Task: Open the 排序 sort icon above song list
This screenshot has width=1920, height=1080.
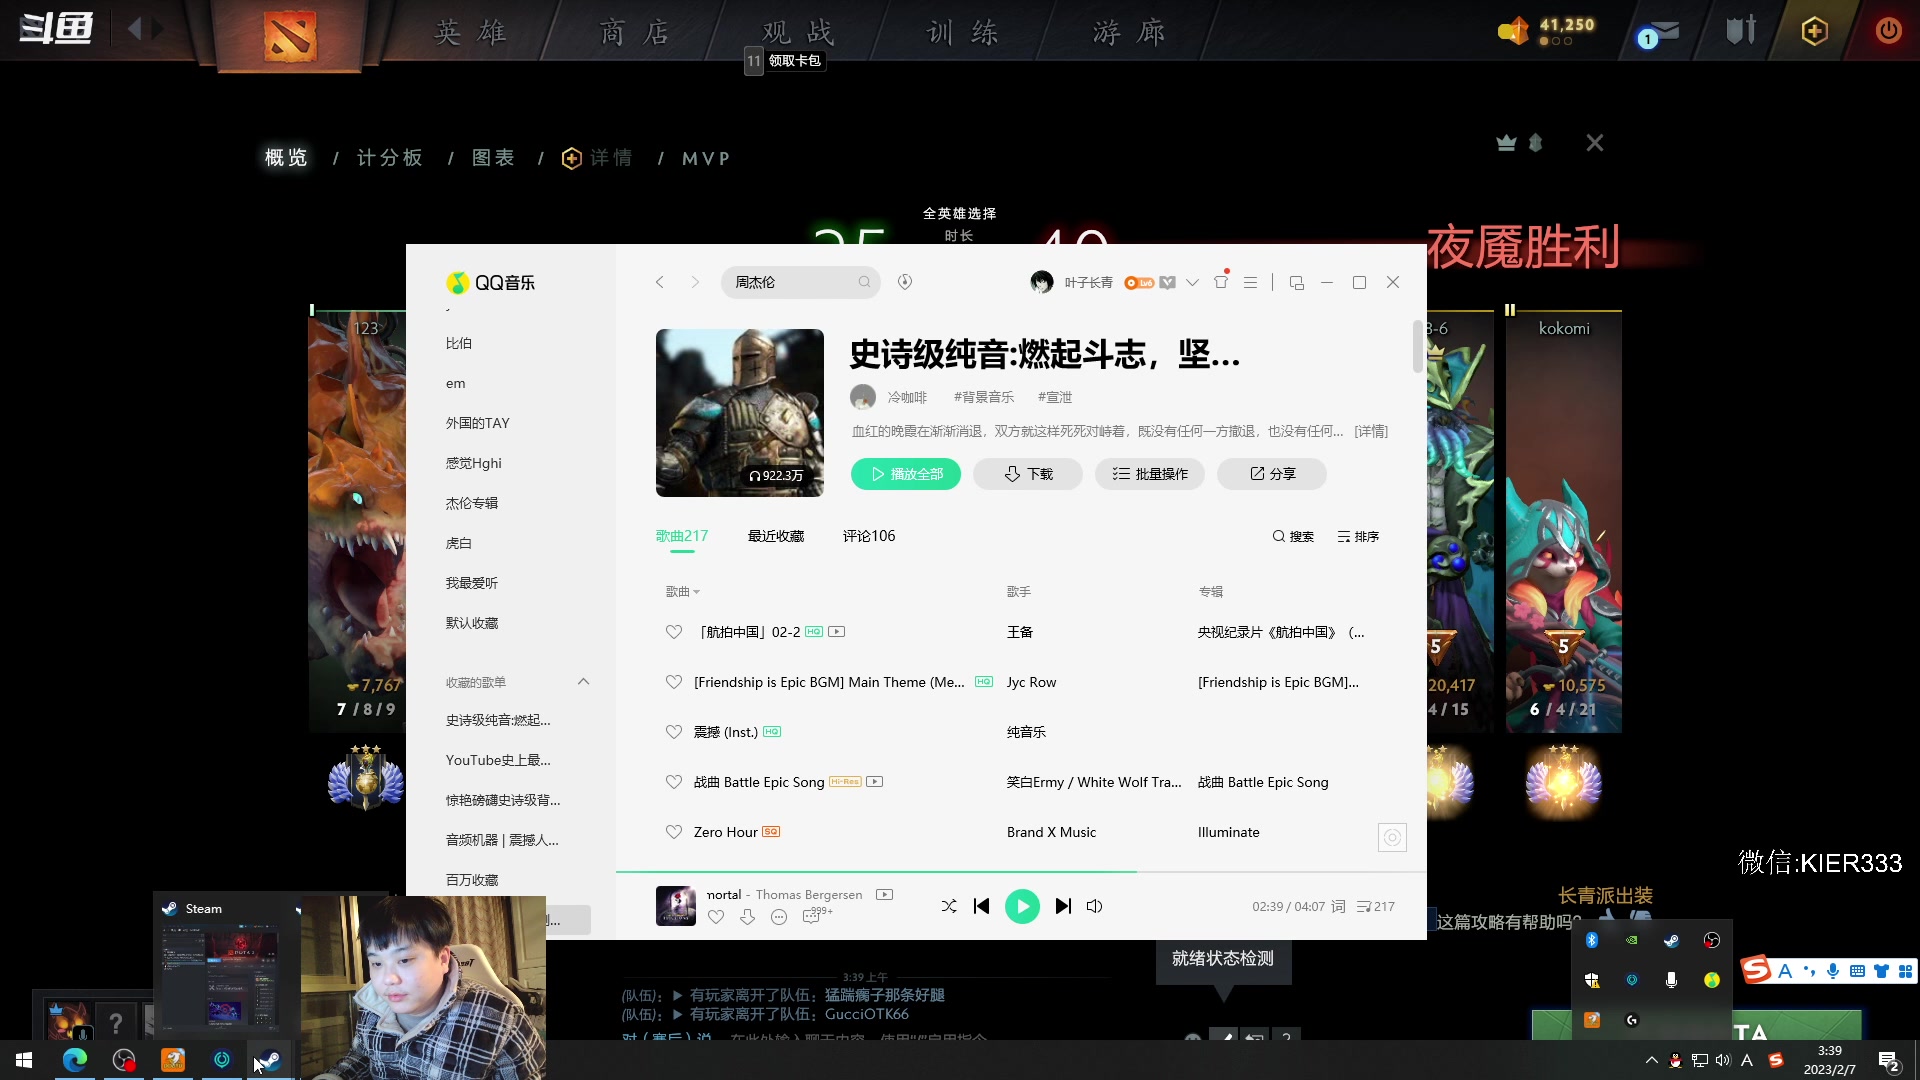Action: [x=1357, y=536]
